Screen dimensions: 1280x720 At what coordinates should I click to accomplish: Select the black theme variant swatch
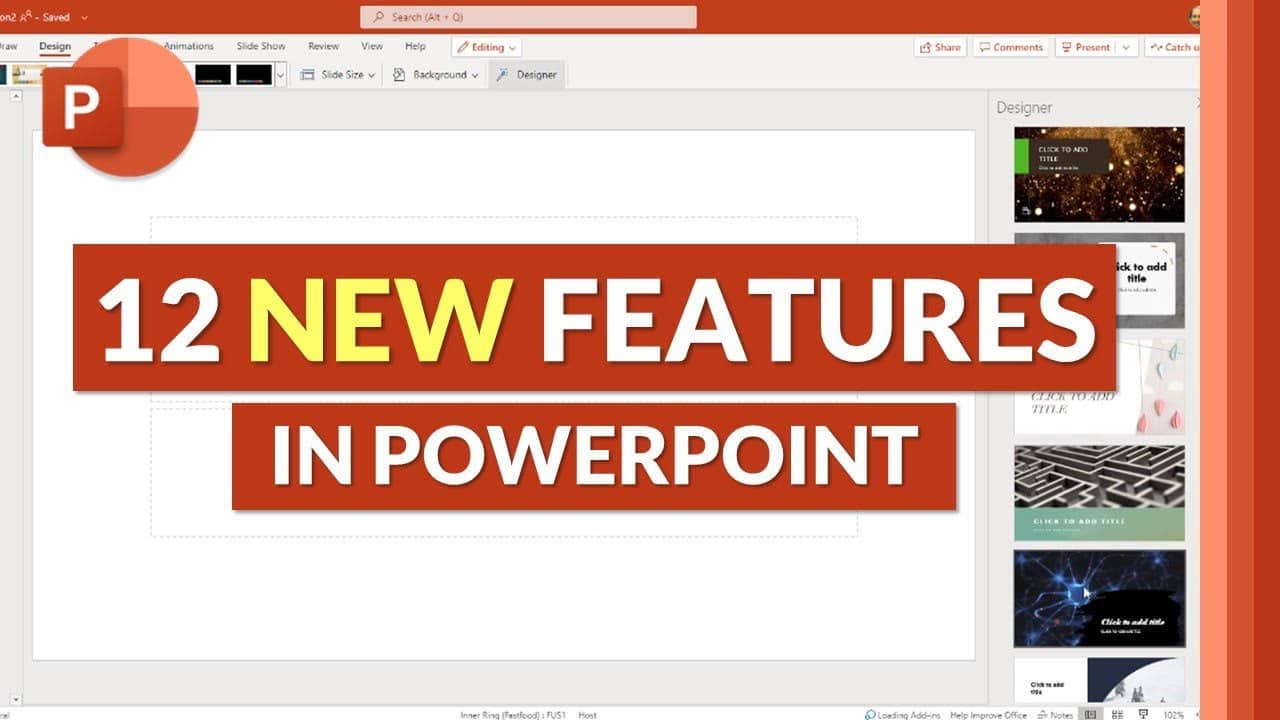[x=212, y=75]
